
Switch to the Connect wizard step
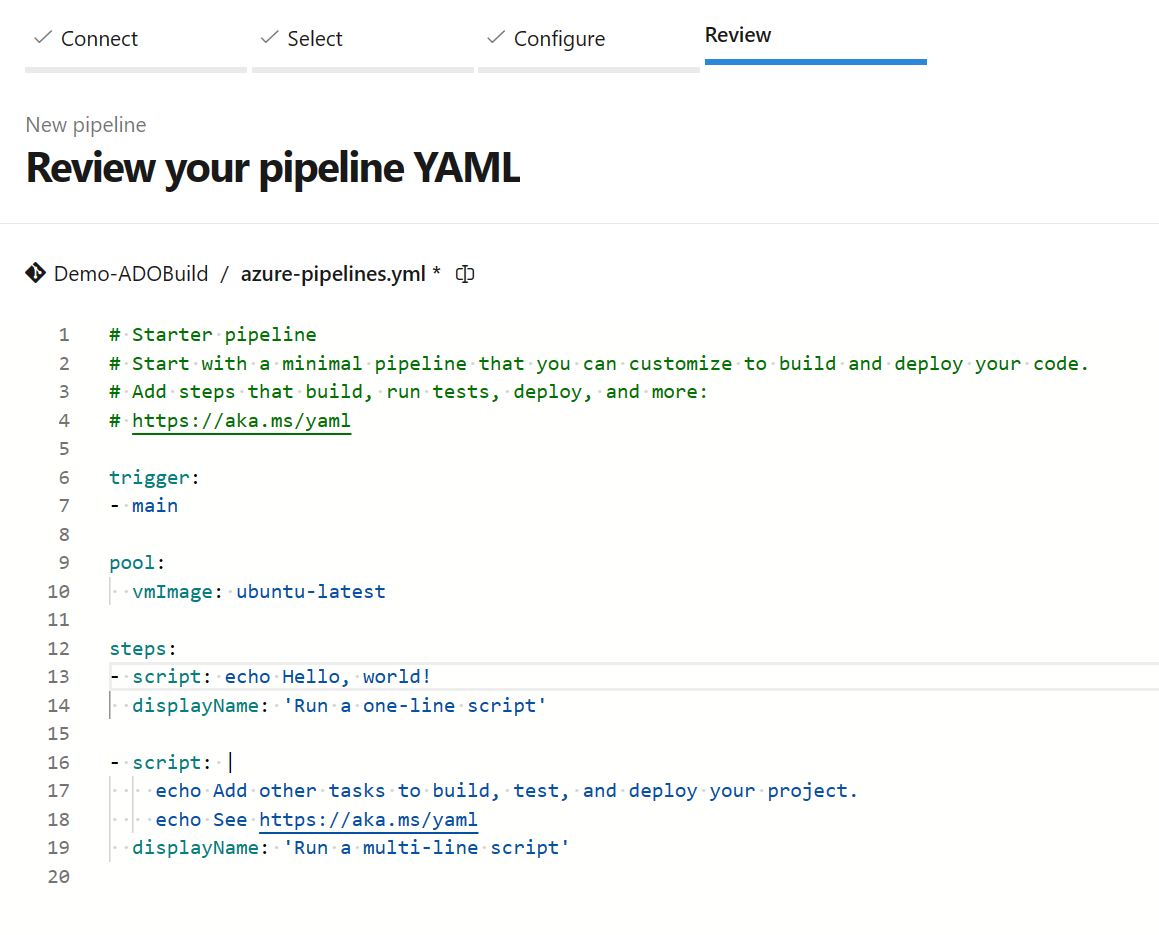pos(99,38)
